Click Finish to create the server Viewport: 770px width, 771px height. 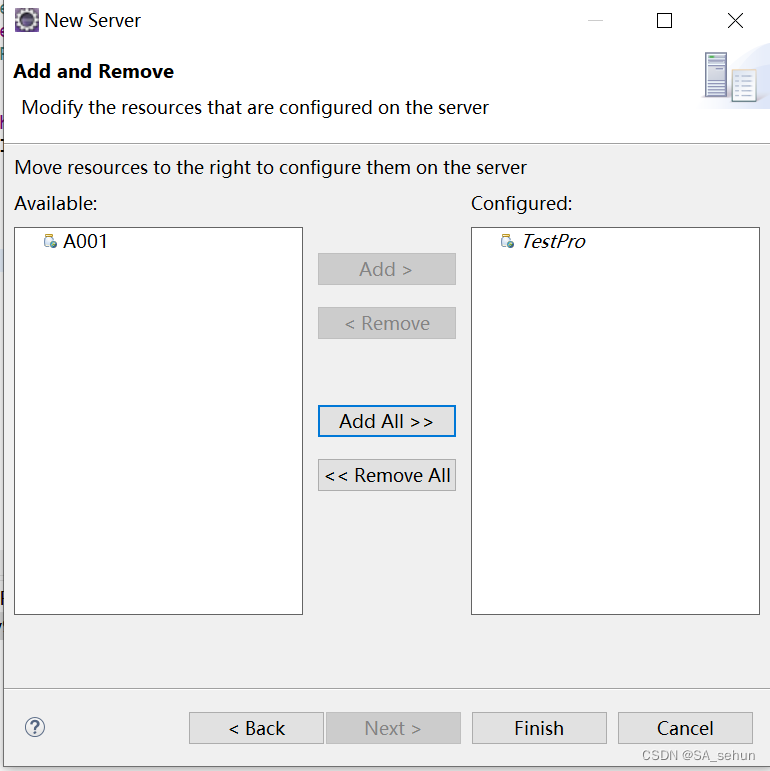click(539, 728)
